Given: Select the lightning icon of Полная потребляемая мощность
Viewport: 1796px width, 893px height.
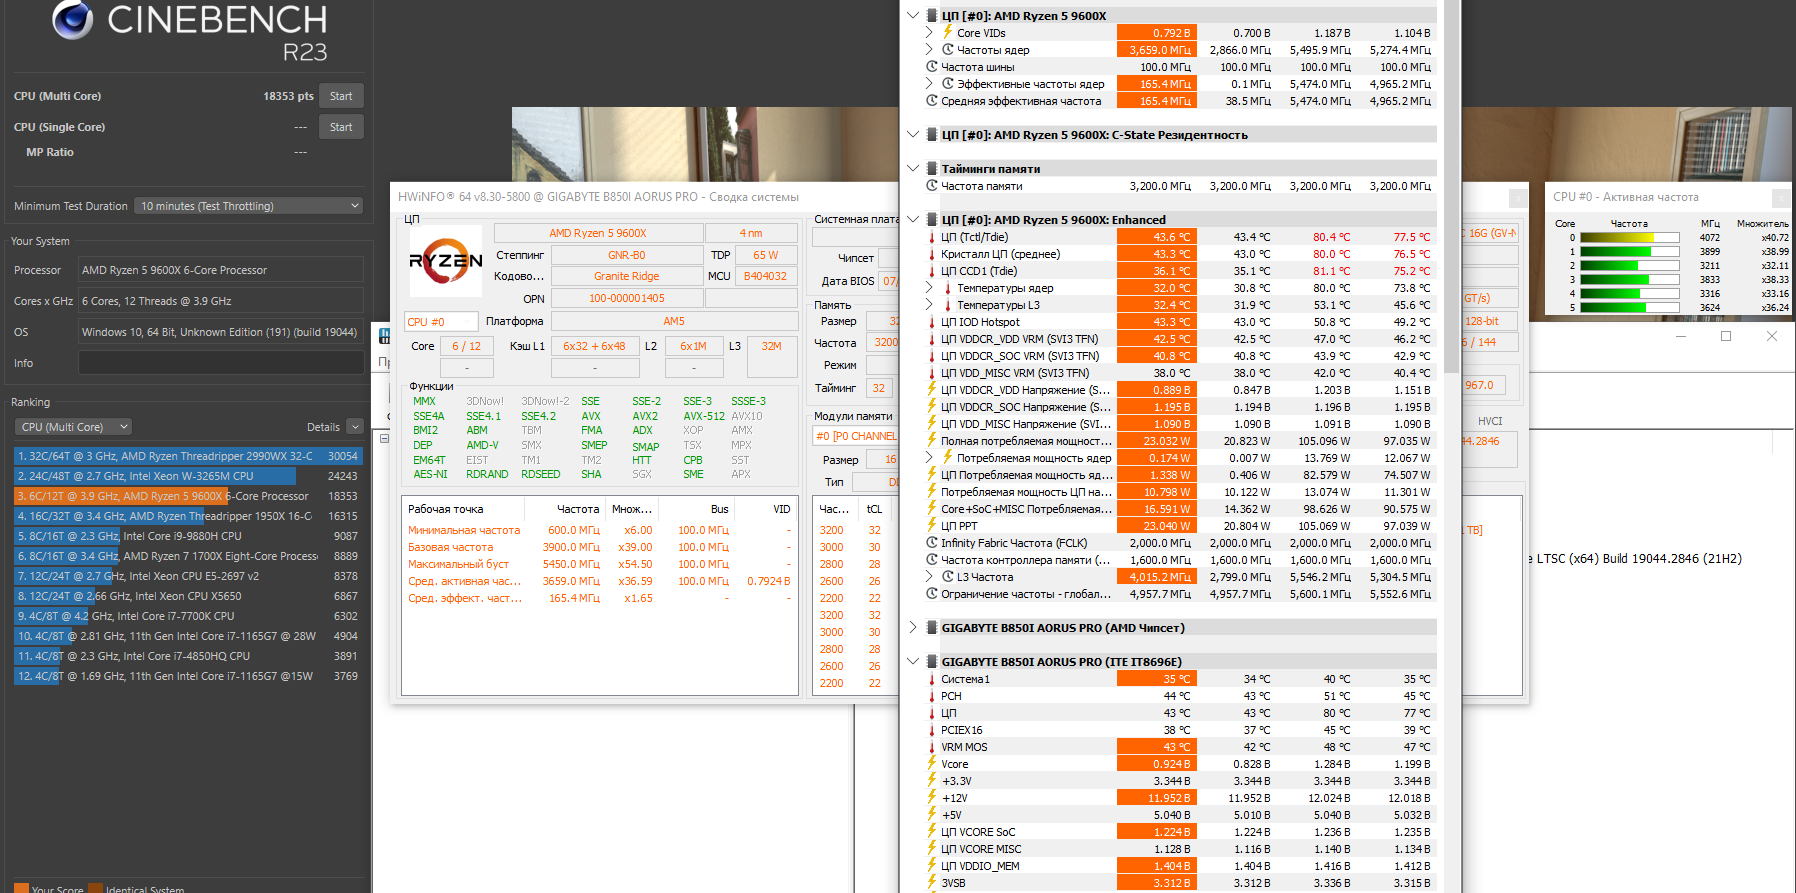Looking at the screenshot, I should (x=931, y=441).
